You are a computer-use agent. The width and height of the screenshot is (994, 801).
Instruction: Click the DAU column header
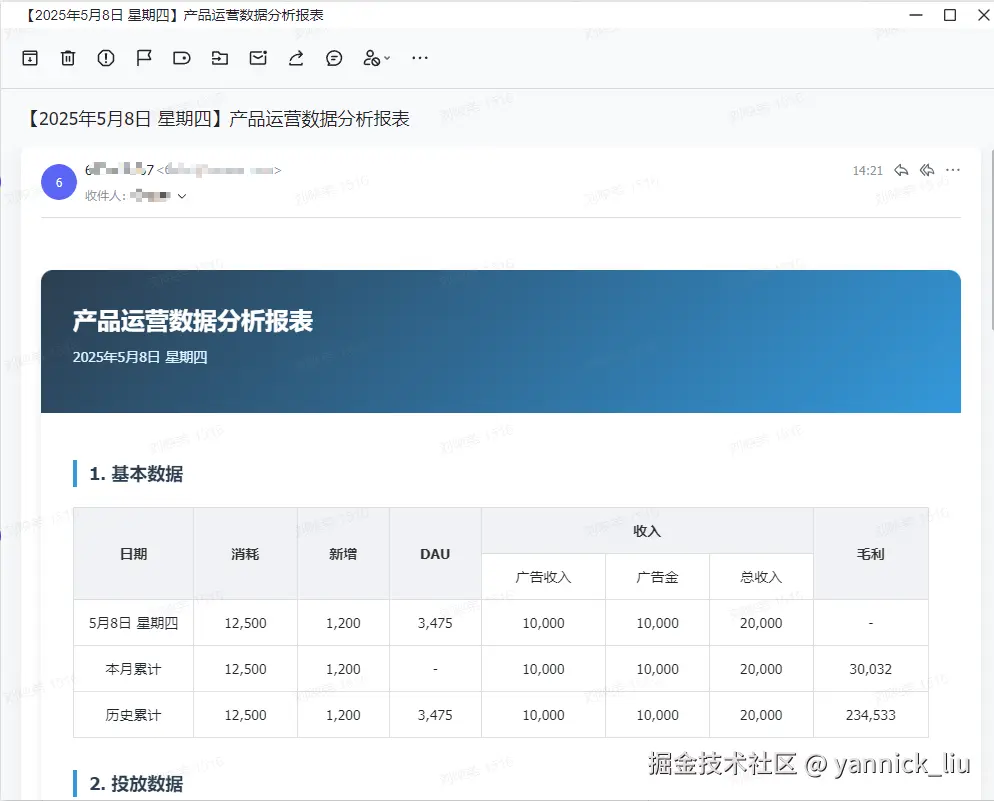point(435,554)
